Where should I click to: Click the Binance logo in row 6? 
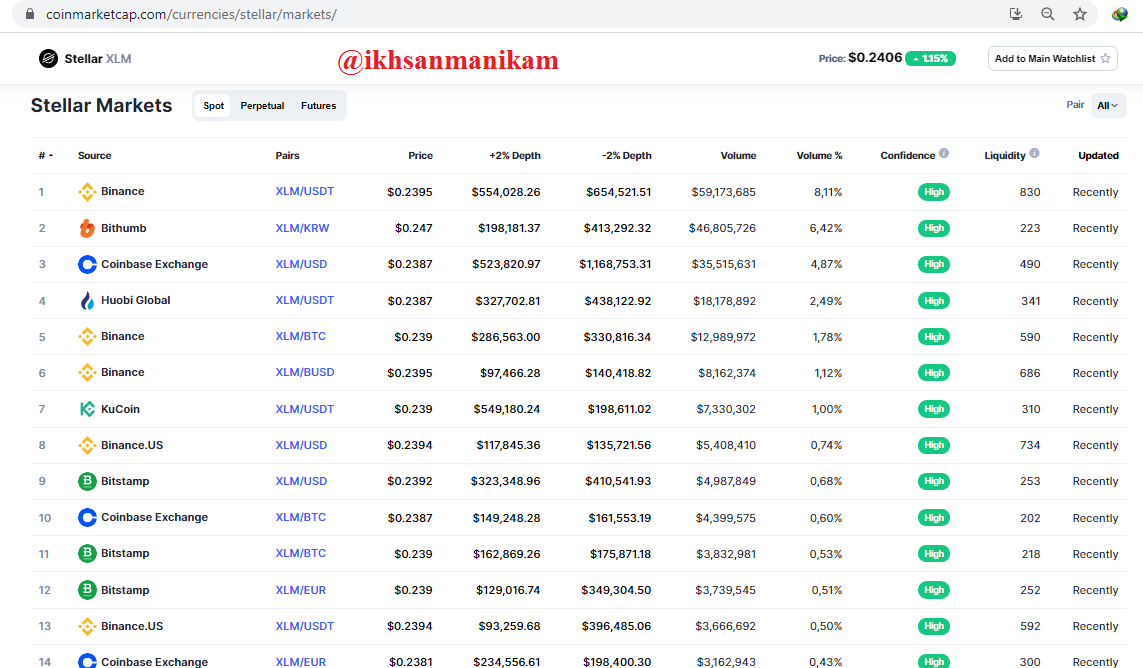[87, 373]
